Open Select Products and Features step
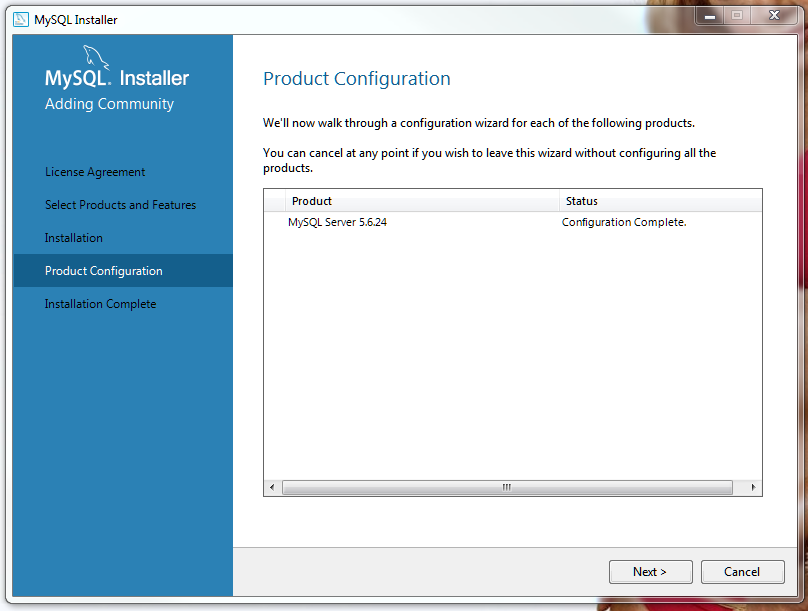The height and width of the screenshot is (611, 808). 121,205
